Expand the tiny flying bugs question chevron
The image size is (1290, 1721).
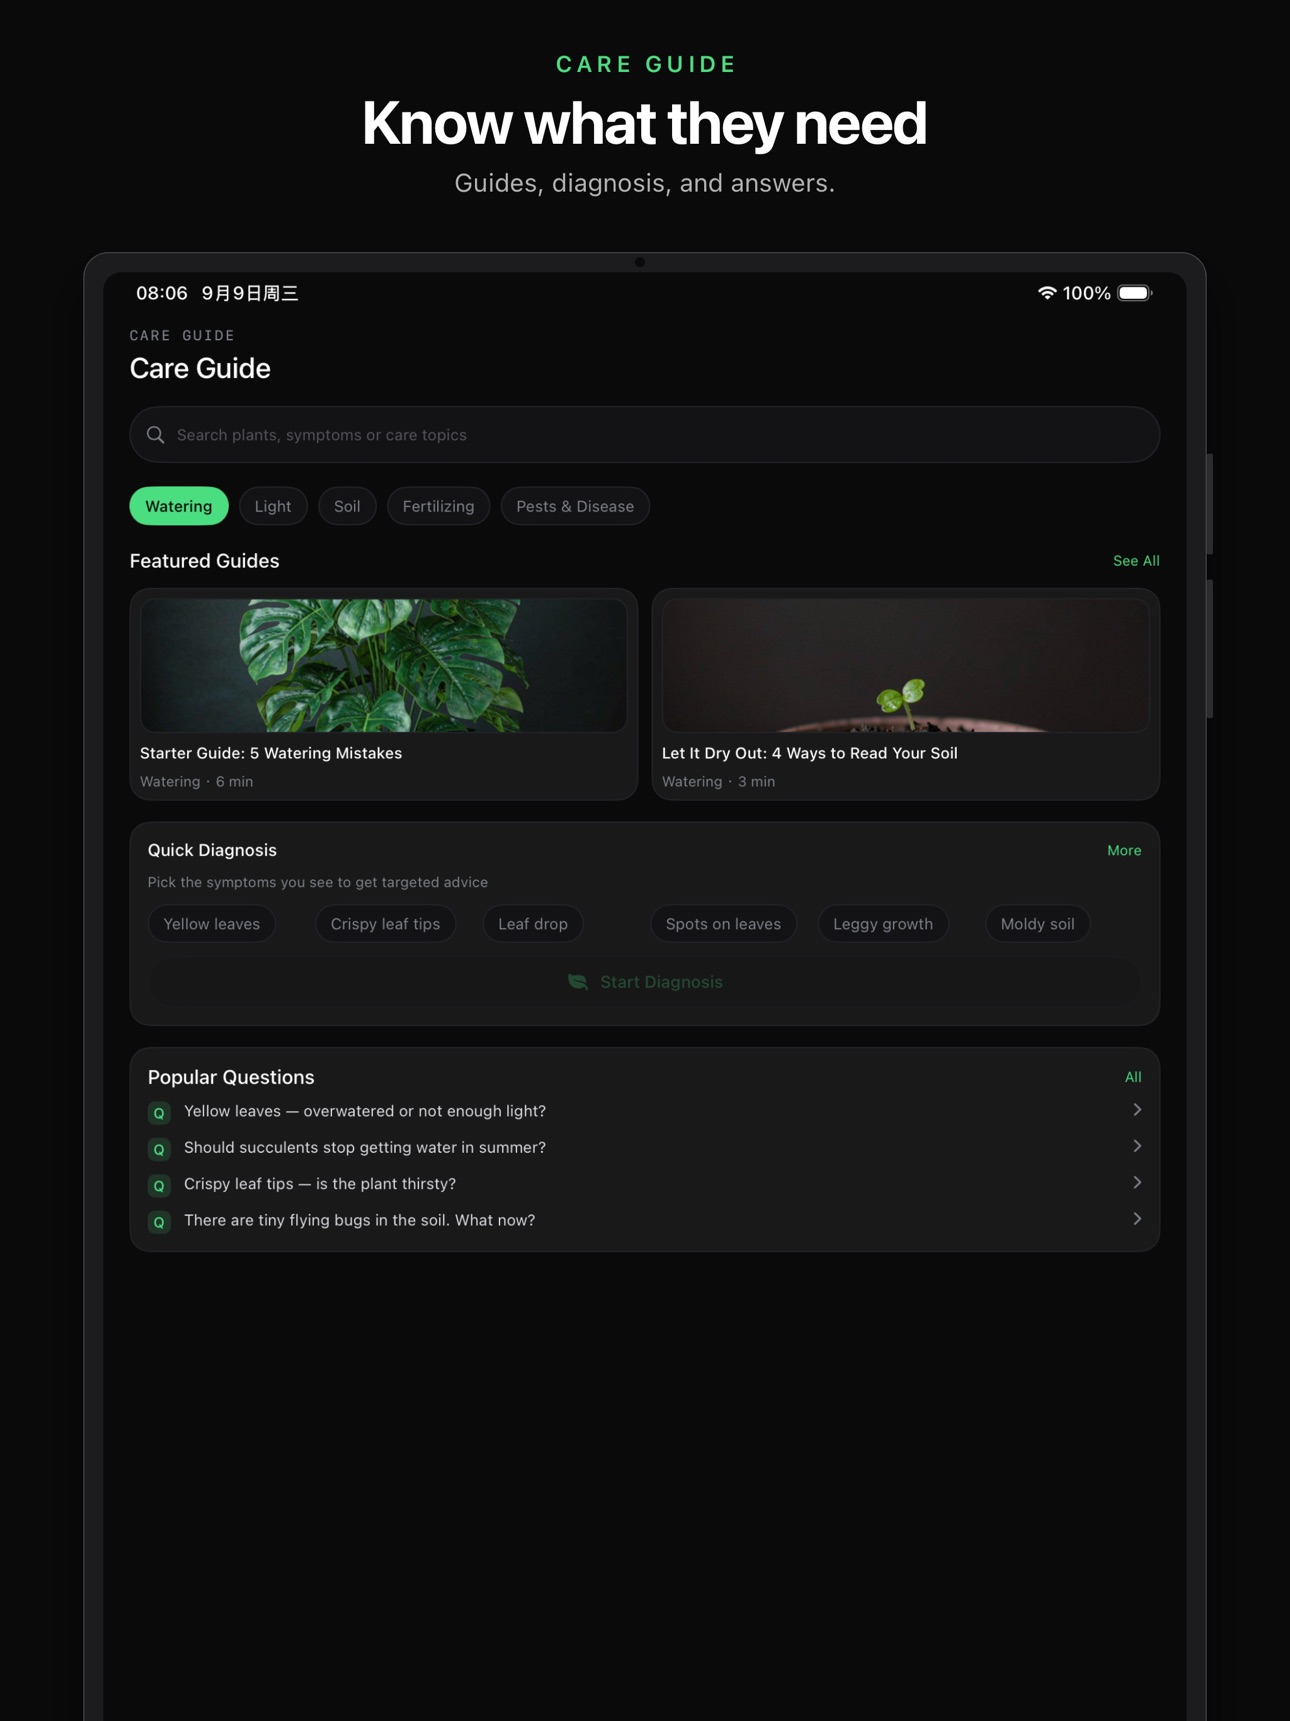pyautogui.click(x=1137, y=1219)
